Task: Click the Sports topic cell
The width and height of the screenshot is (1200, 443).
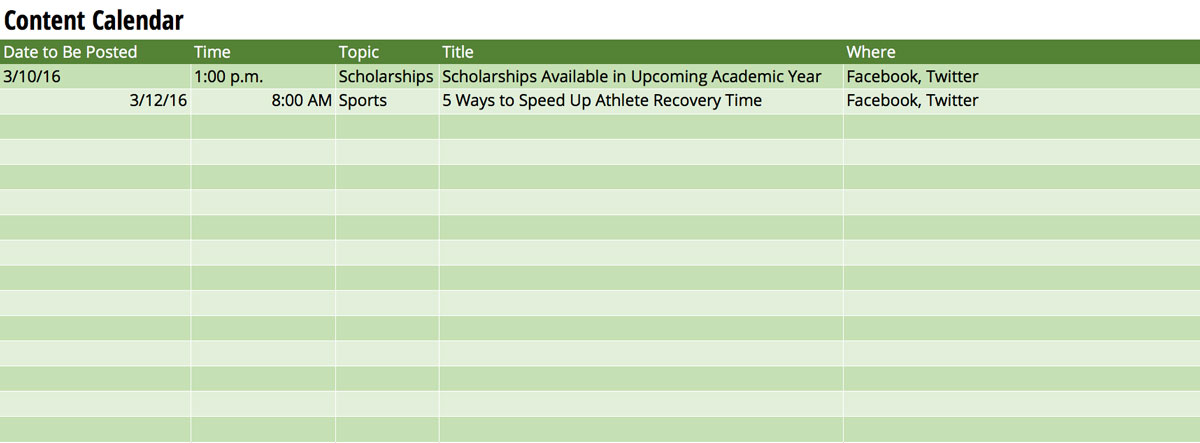Action: click(363, 101)
